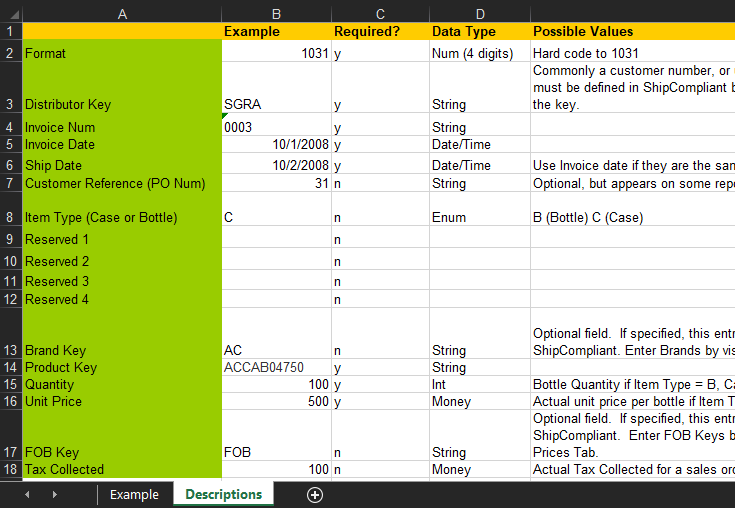Click the previous sheet navigation arrow
This screenshot has height=508, width=735.
click(27, 495)
